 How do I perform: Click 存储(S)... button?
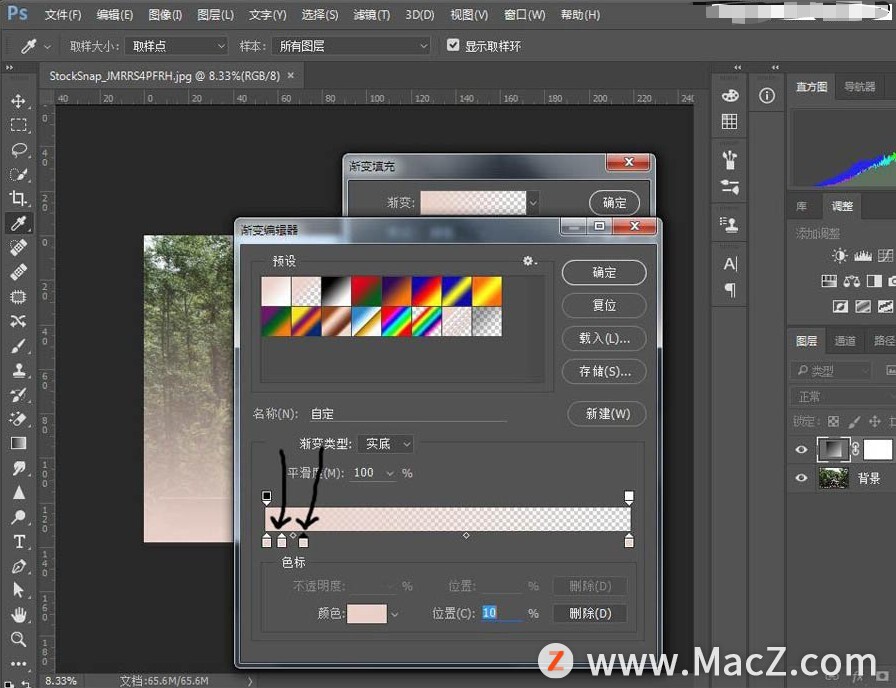coord(604,371)
